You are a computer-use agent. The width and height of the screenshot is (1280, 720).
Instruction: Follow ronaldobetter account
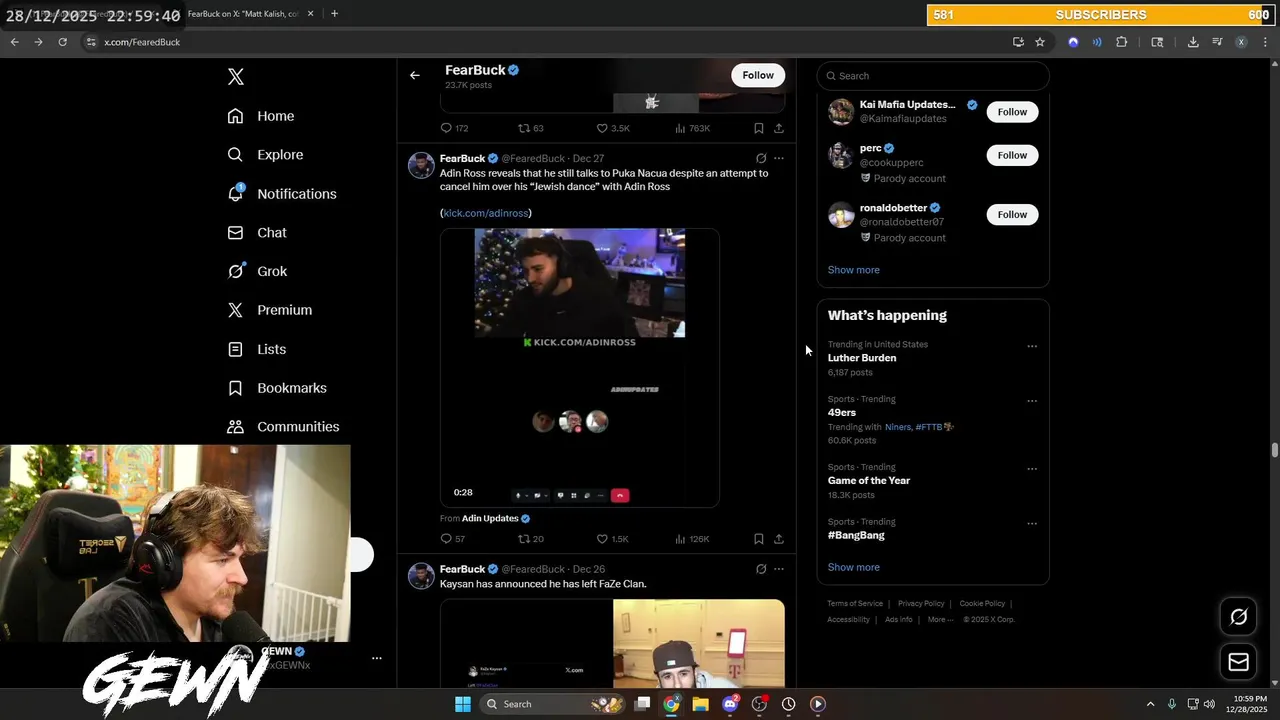pyautogui.click(x=1012, y=214)
